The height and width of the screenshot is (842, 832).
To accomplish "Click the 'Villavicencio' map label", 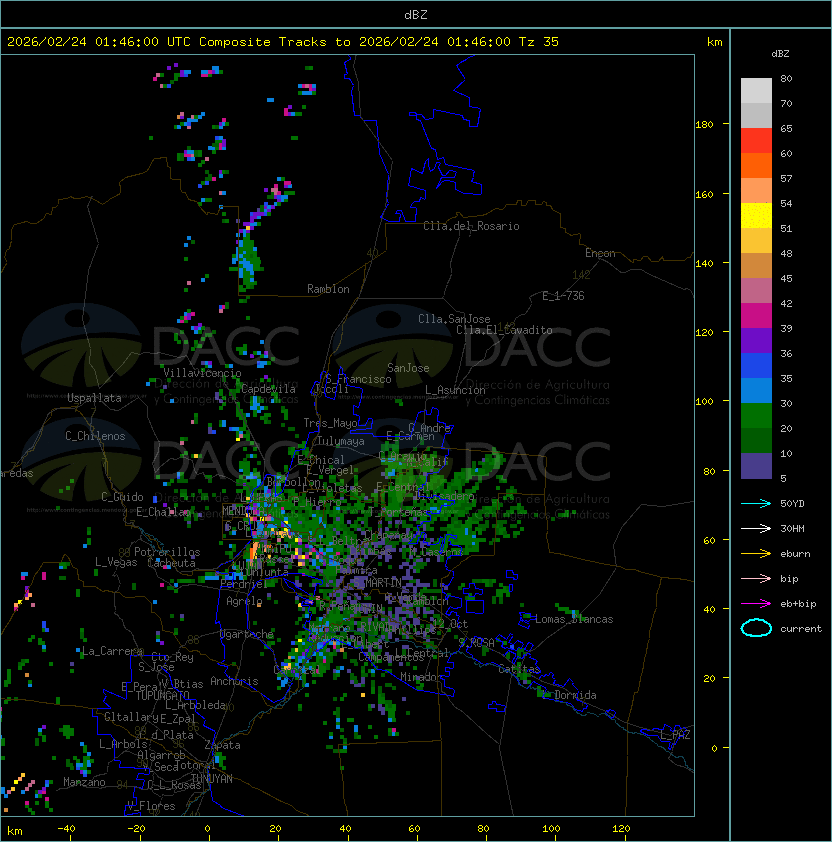I will coord(202,373).
